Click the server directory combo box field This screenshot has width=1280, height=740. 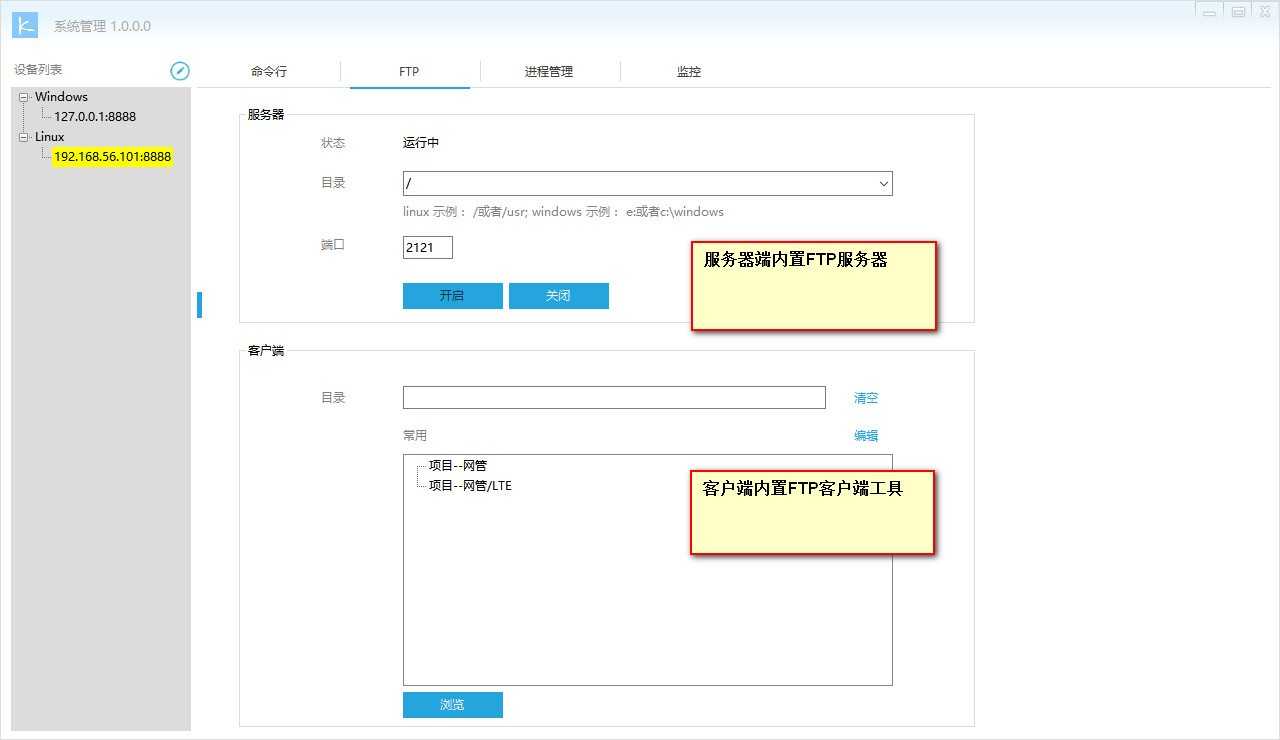647,184
